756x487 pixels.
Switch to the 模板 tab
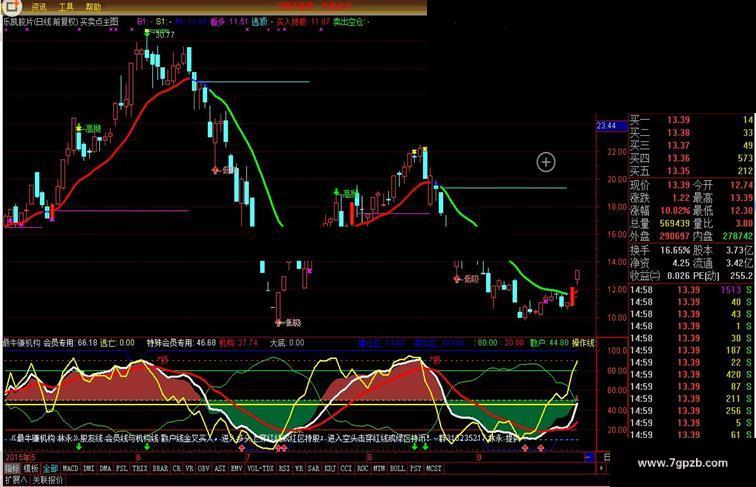coord(31,468)
